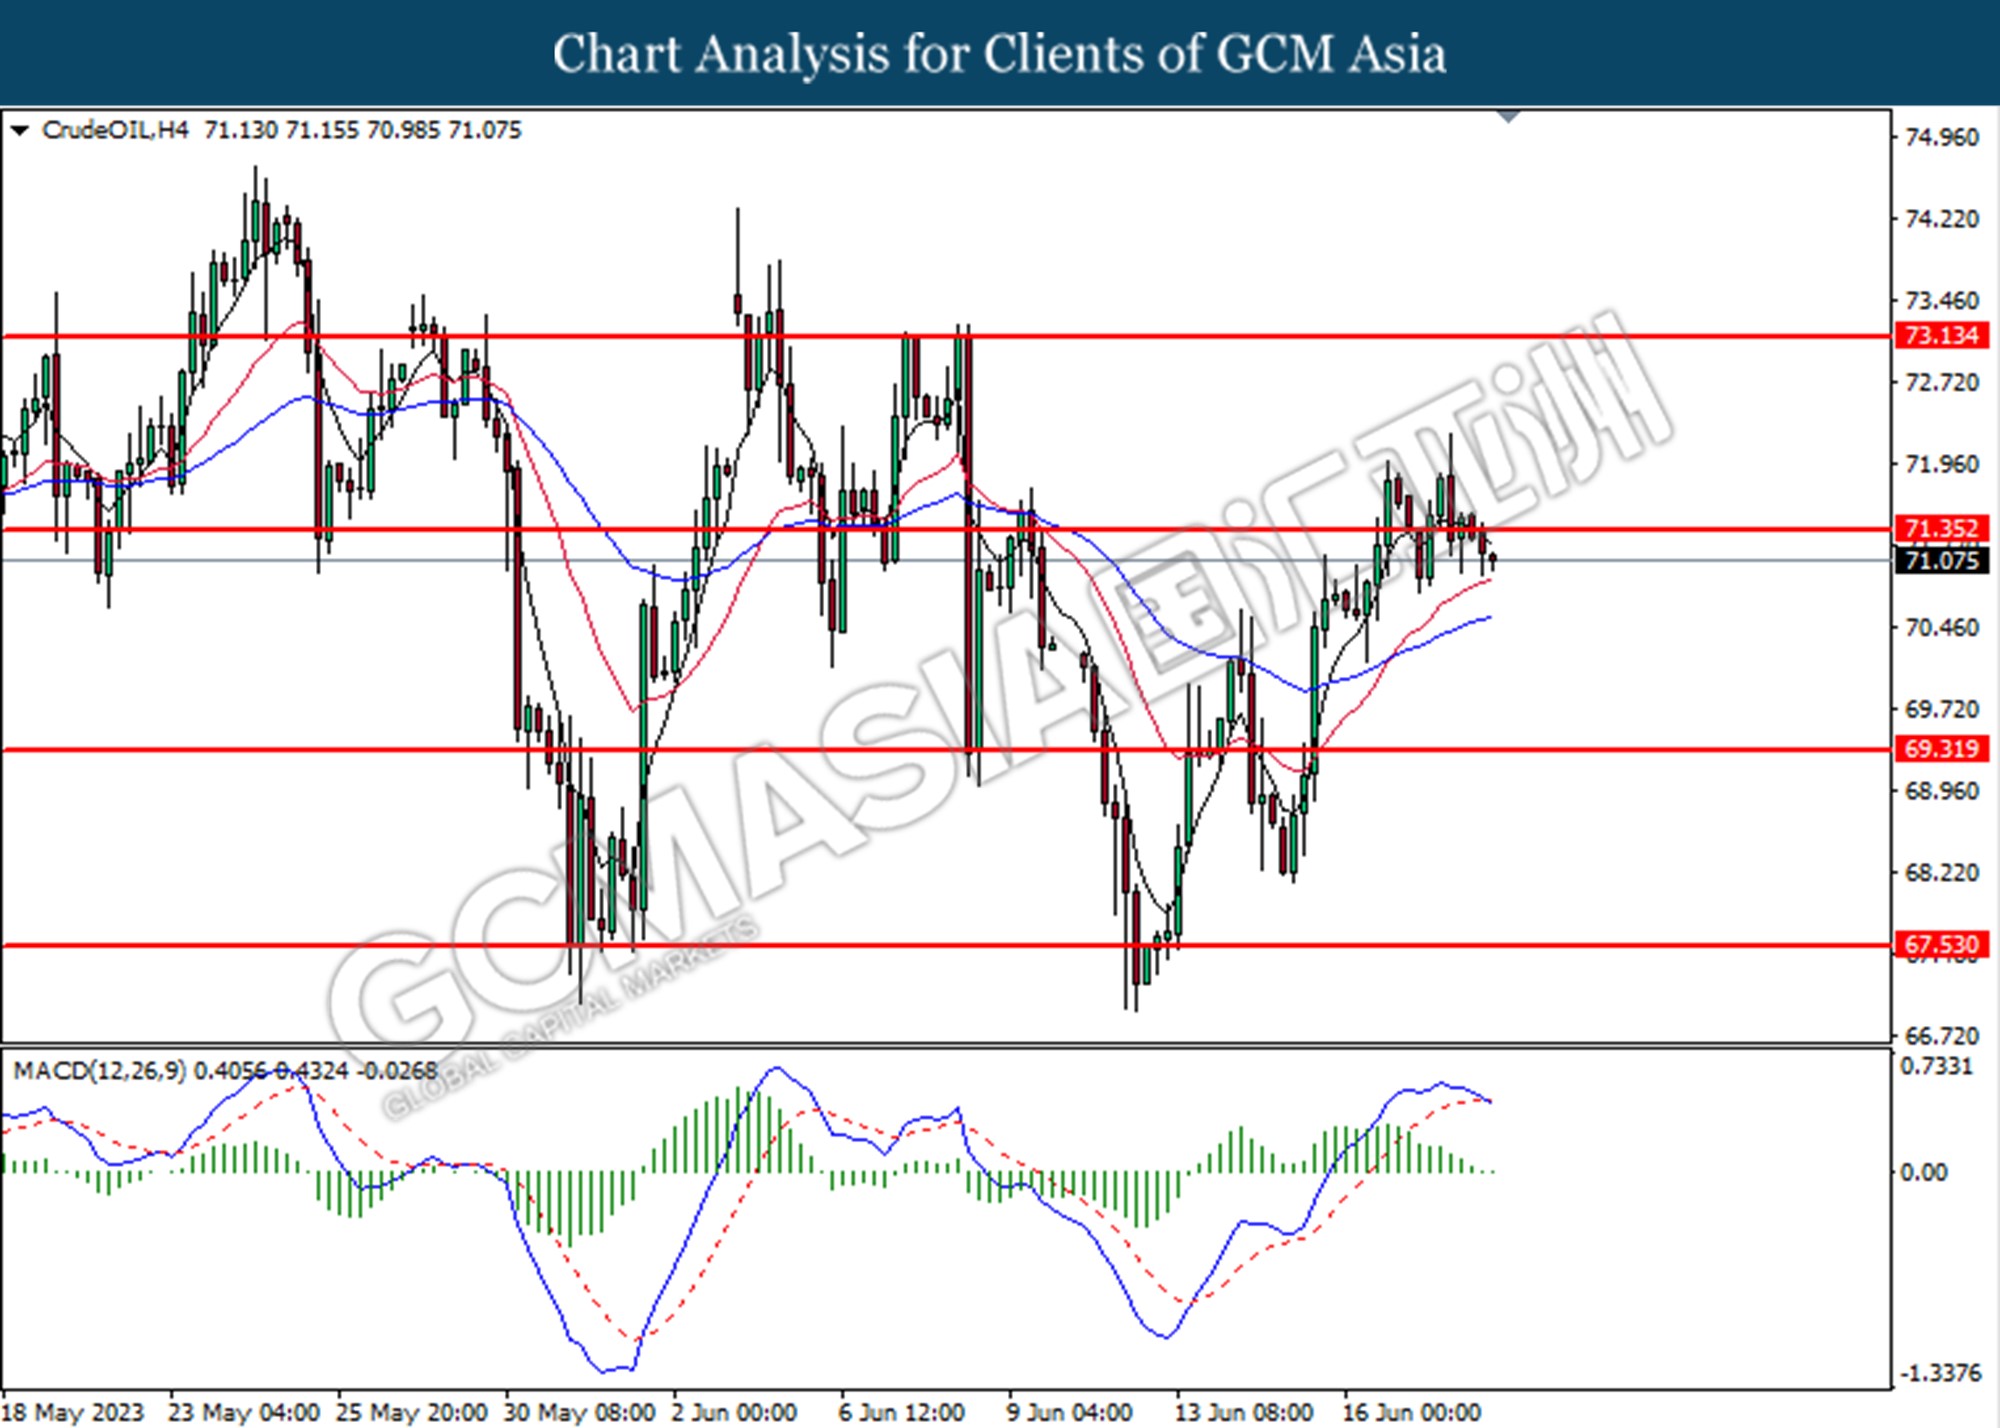Click the Chart Analysis for Clients title
The width and height of the screenshot is (2000, 1428).
point(999,54)
